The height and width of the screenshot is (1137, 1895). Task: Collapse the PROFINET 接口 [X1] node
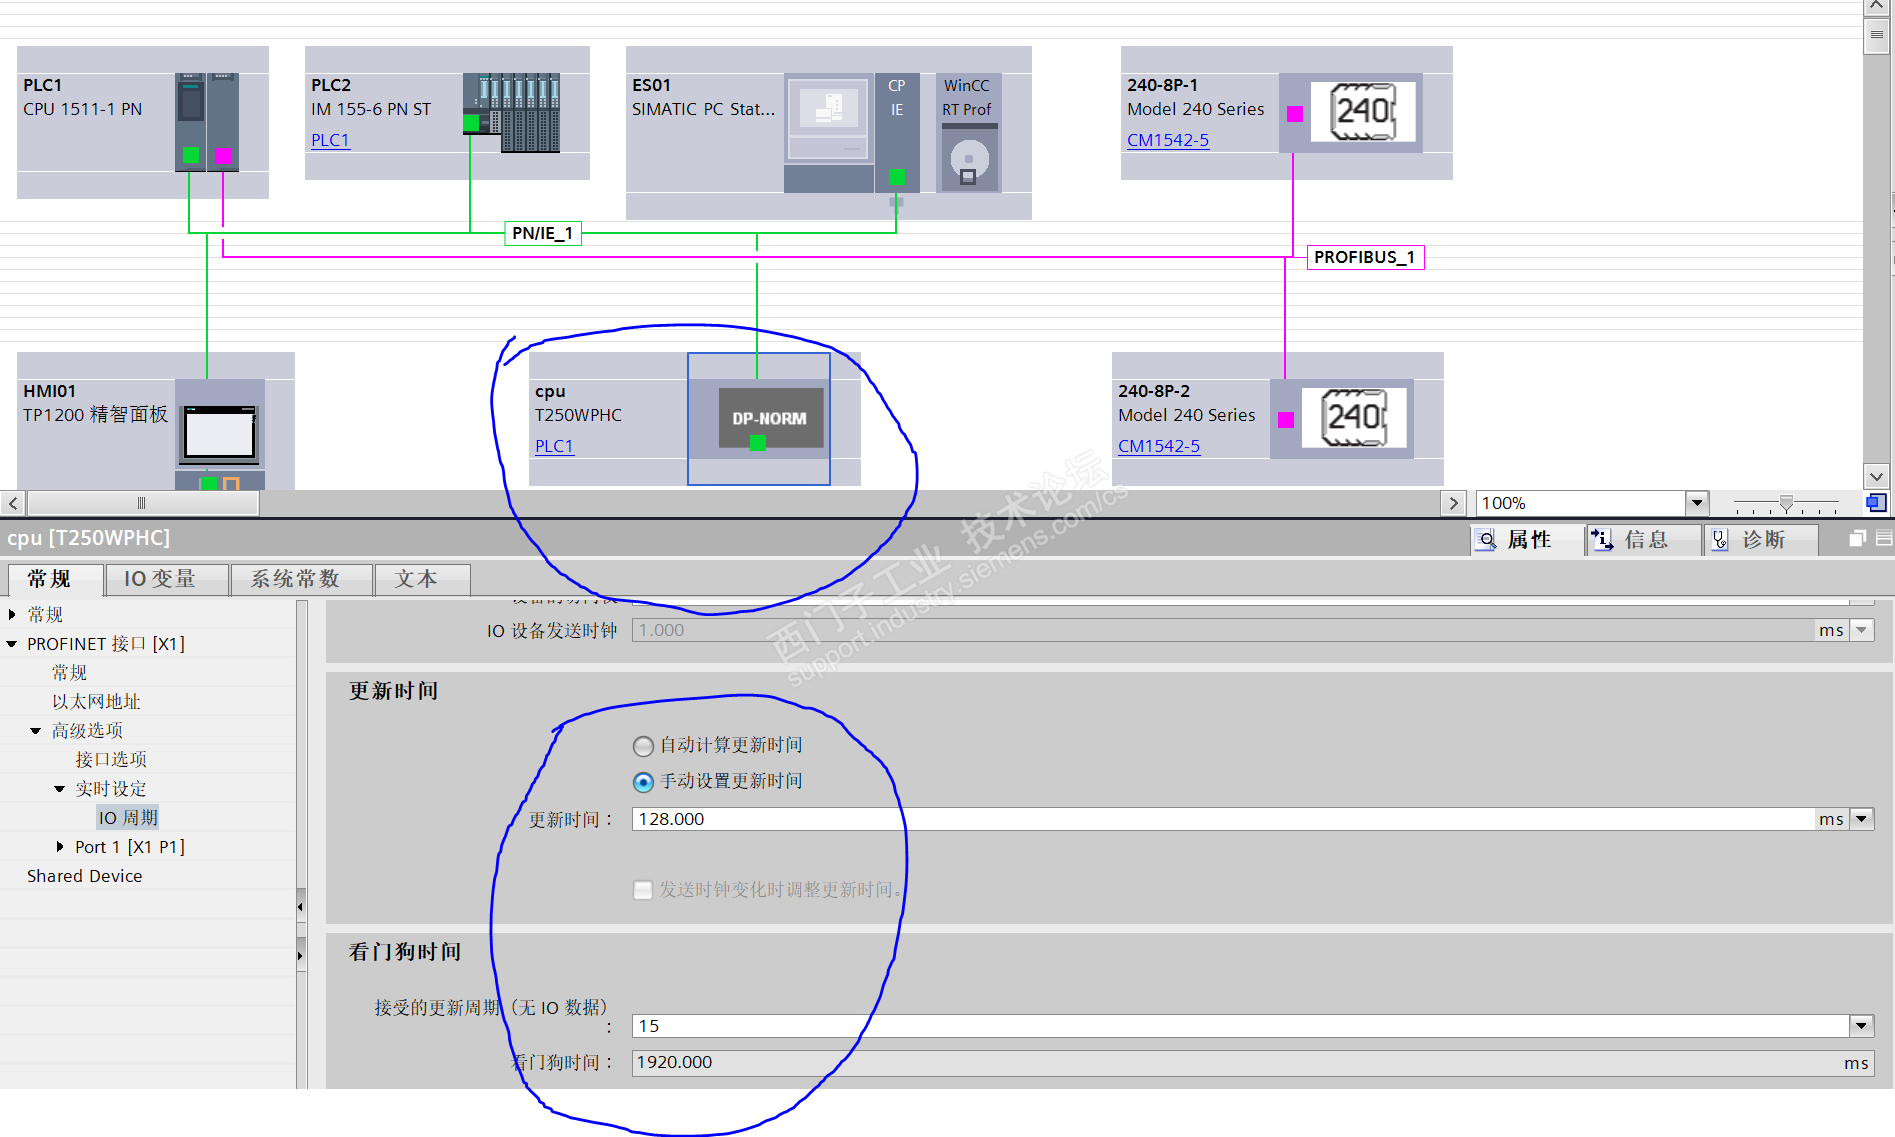point(12,644)
